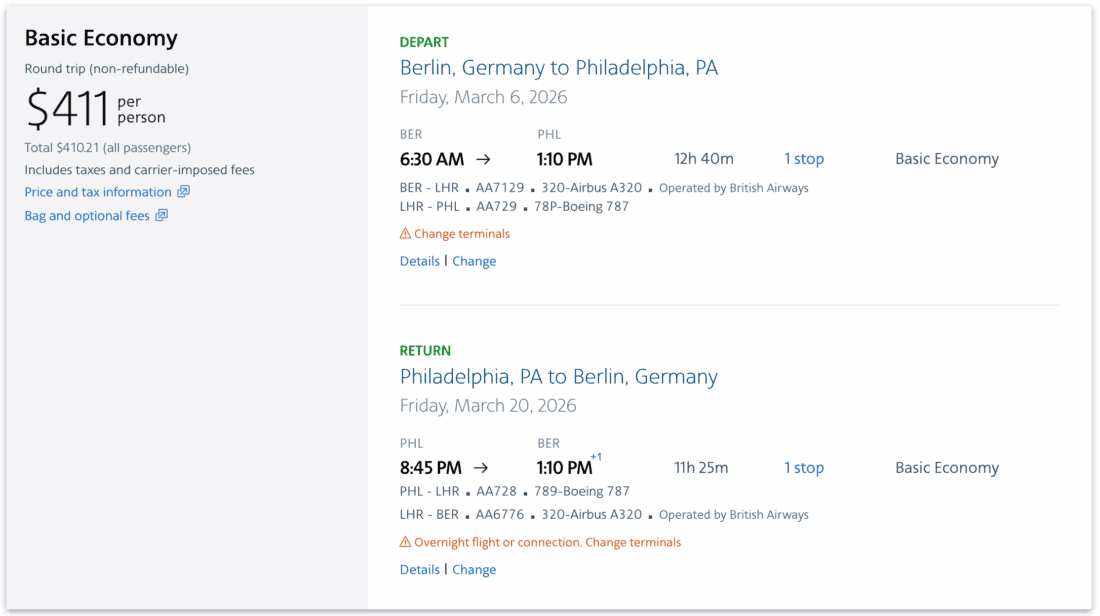Change the return flight to Berlin

pos(474,570)
